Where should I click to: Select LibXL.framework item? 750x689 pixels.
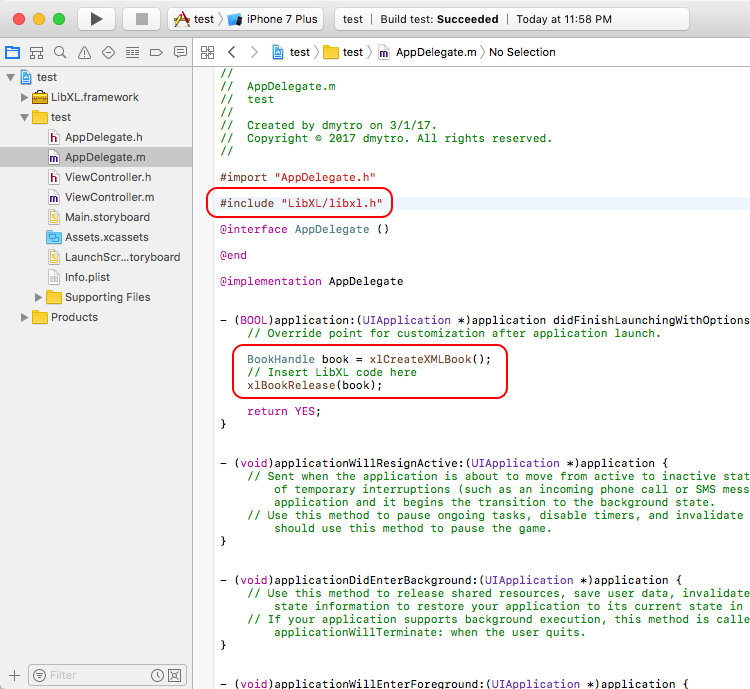pyautogui.click(x=96, y=97)
